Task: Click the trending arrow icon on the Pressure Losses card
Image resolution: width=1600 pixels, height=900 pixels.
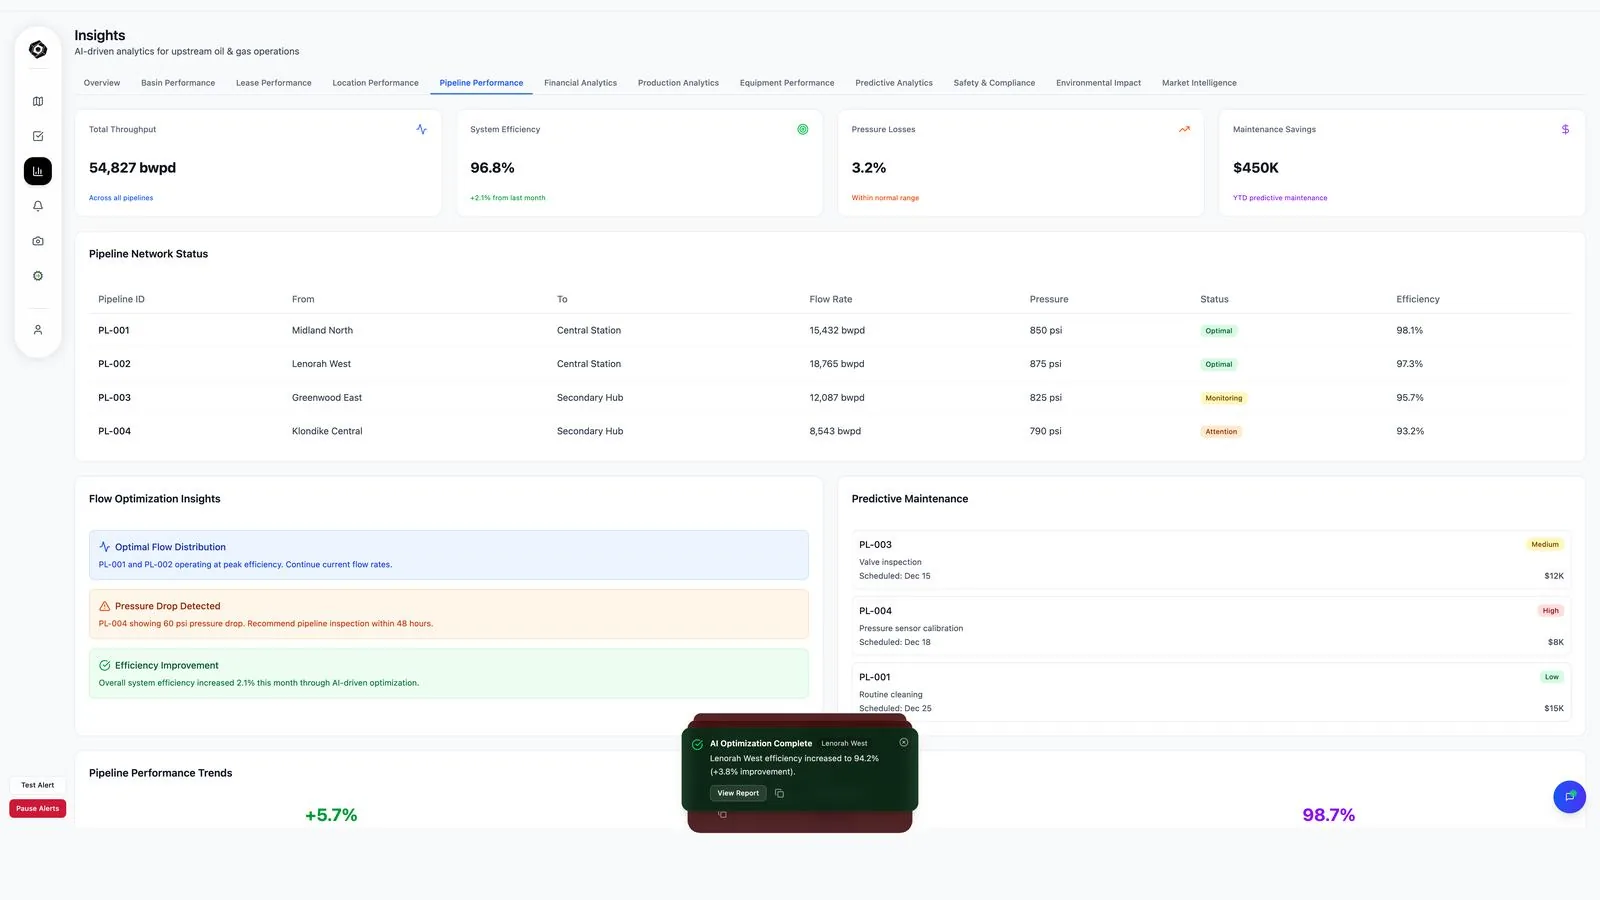Action: (x=1184, y=129)
